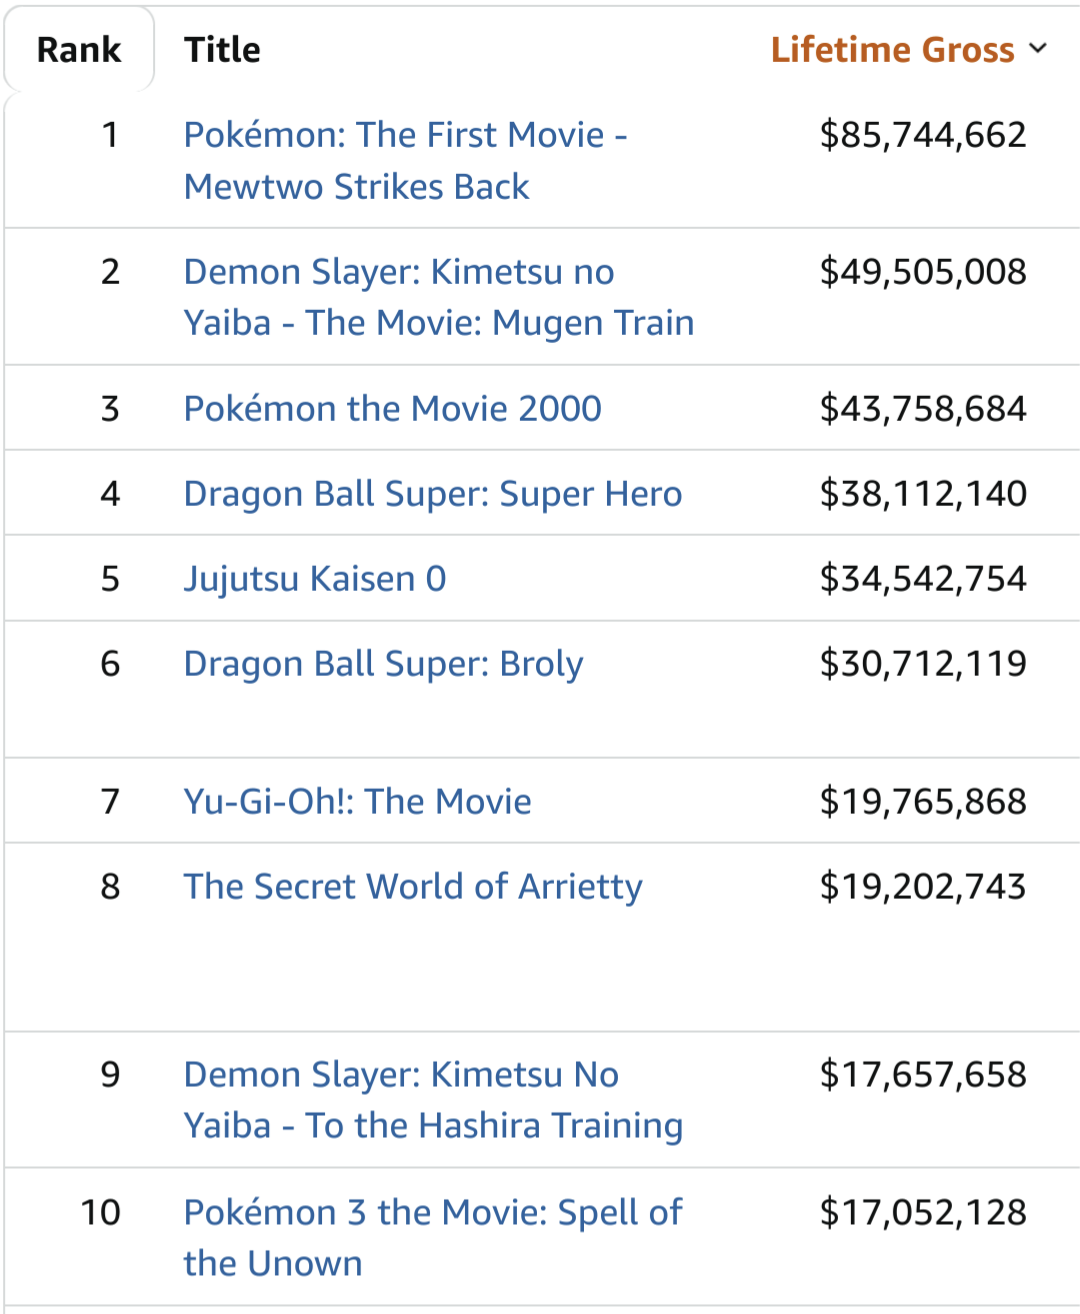This screenshot has height=1314, width=1080.
Task: Open The Secret World of Arrietty link
Action: tap(413, 887)
